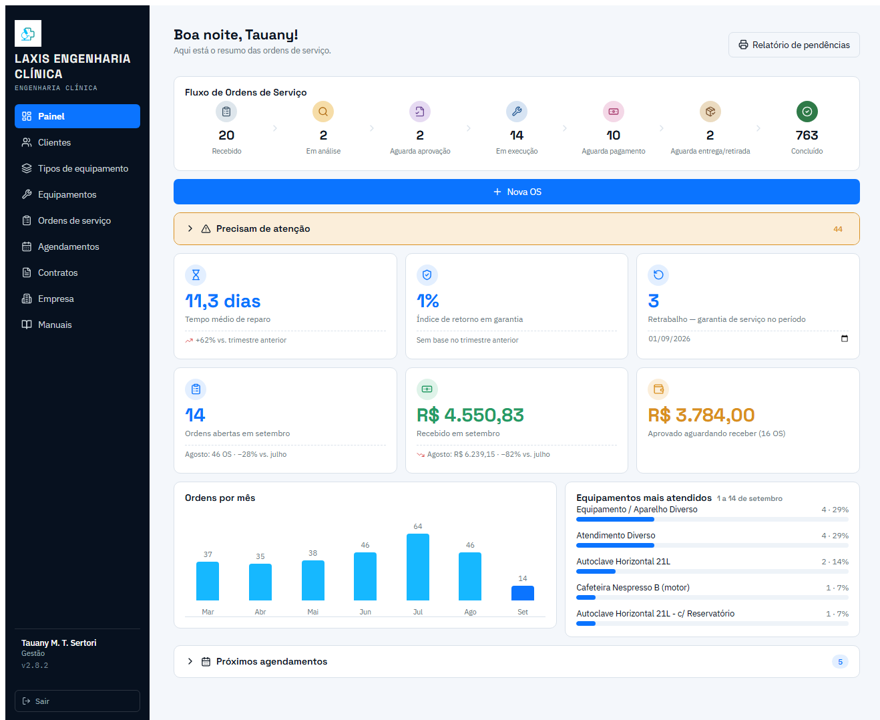This screenshot has height=720, width=880.
Task: Click the Aguarda aprovação document icon
Action: (x=420, y=112)
